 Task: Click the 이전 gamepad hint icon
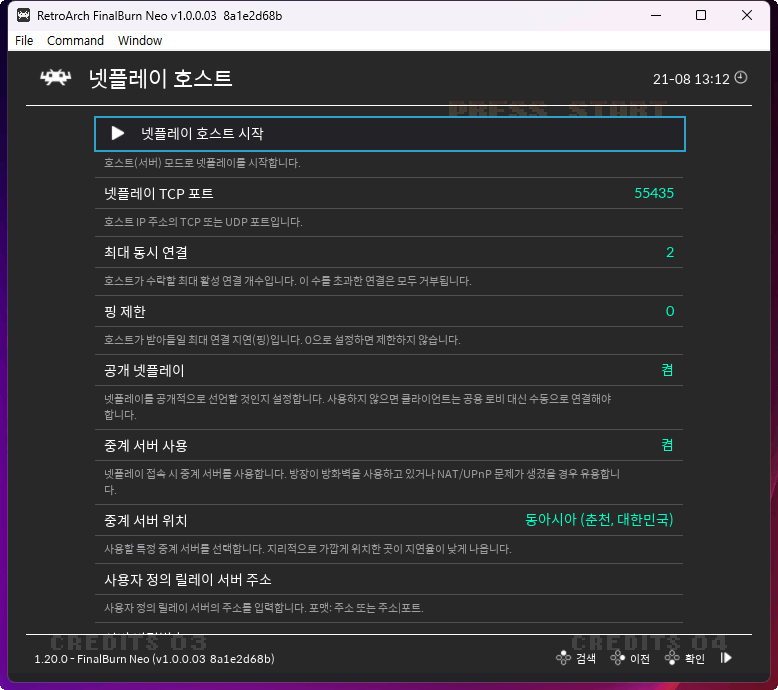(618, 658)
